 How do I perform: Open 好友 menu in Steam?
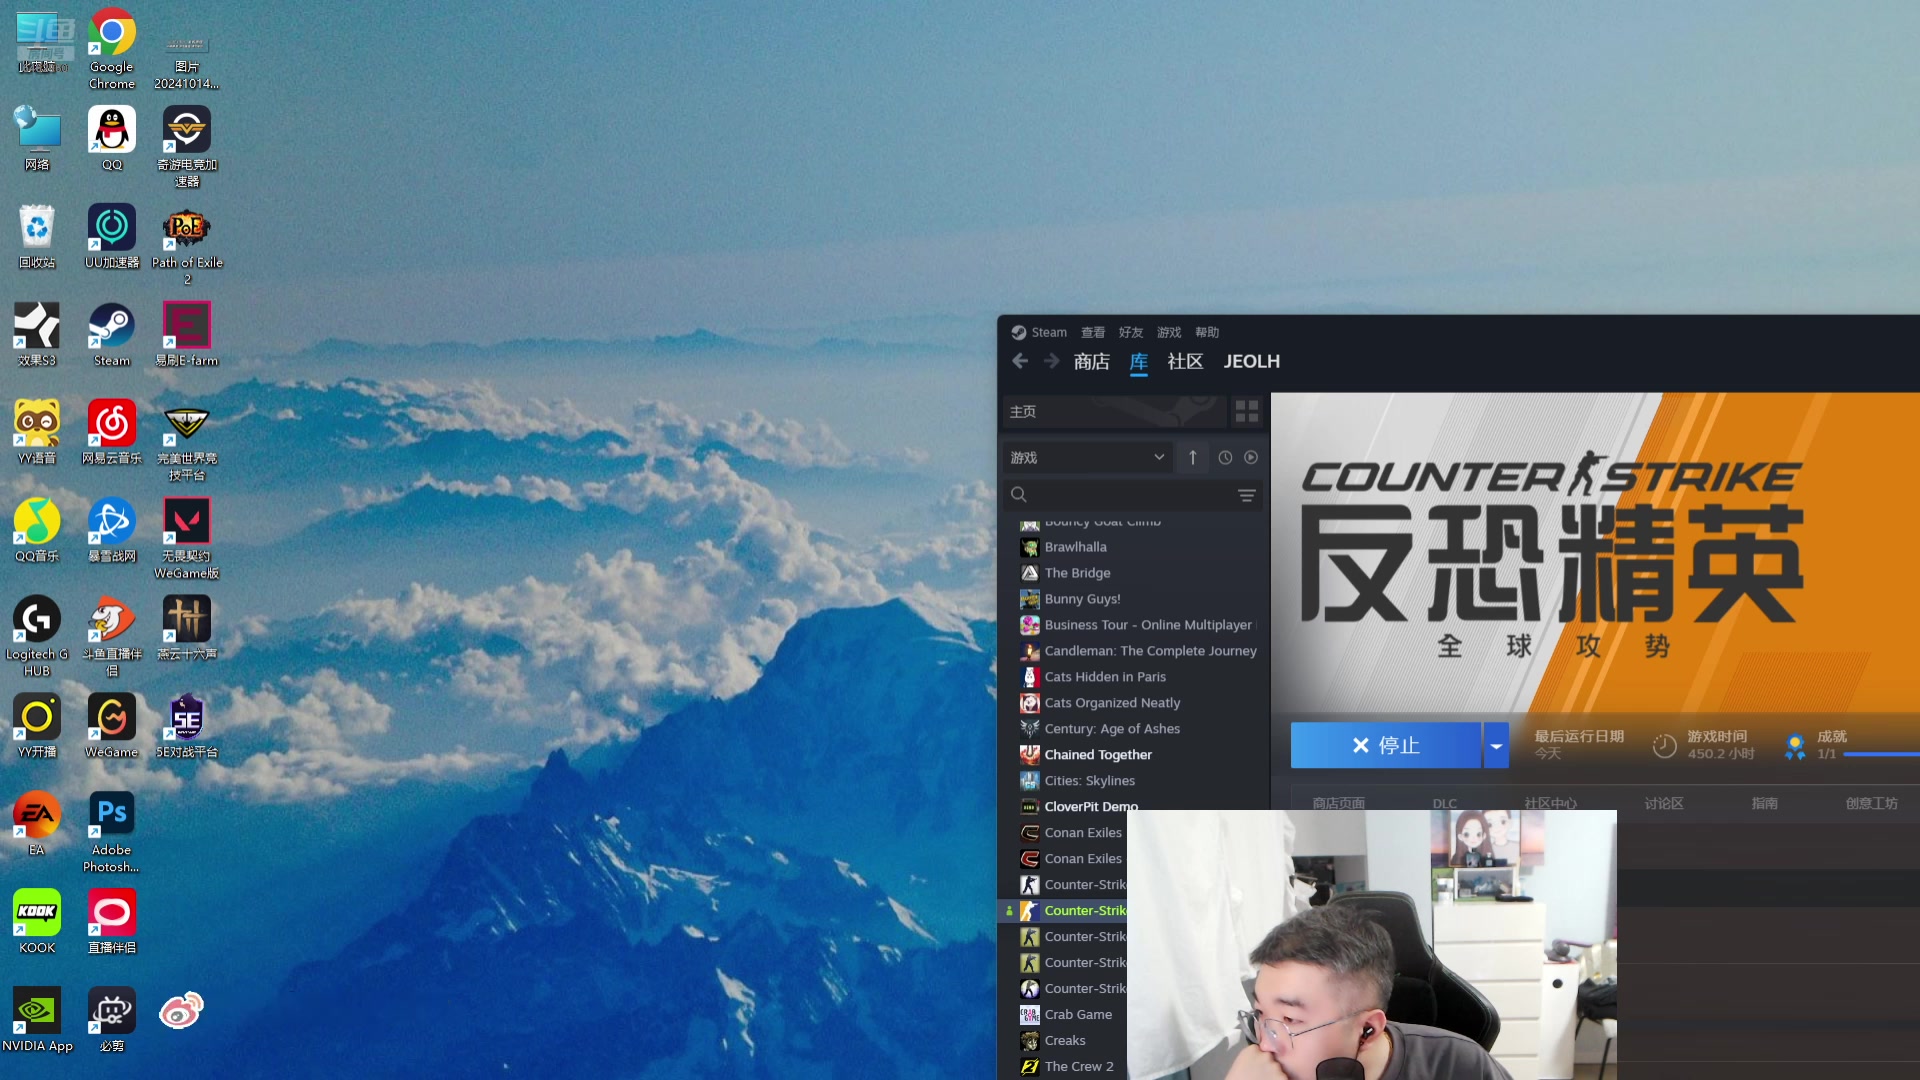click(x=1131, y=332)
